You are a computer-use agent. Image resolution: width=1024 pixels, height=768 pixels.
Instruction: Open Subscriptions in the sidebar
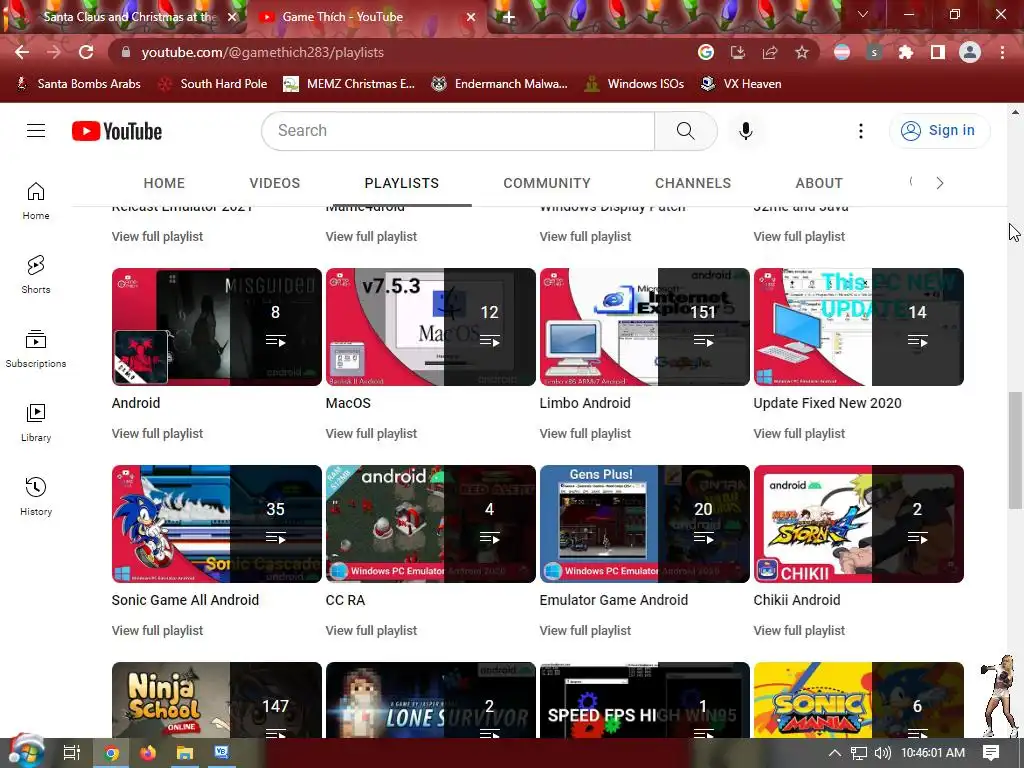(36, 349)
